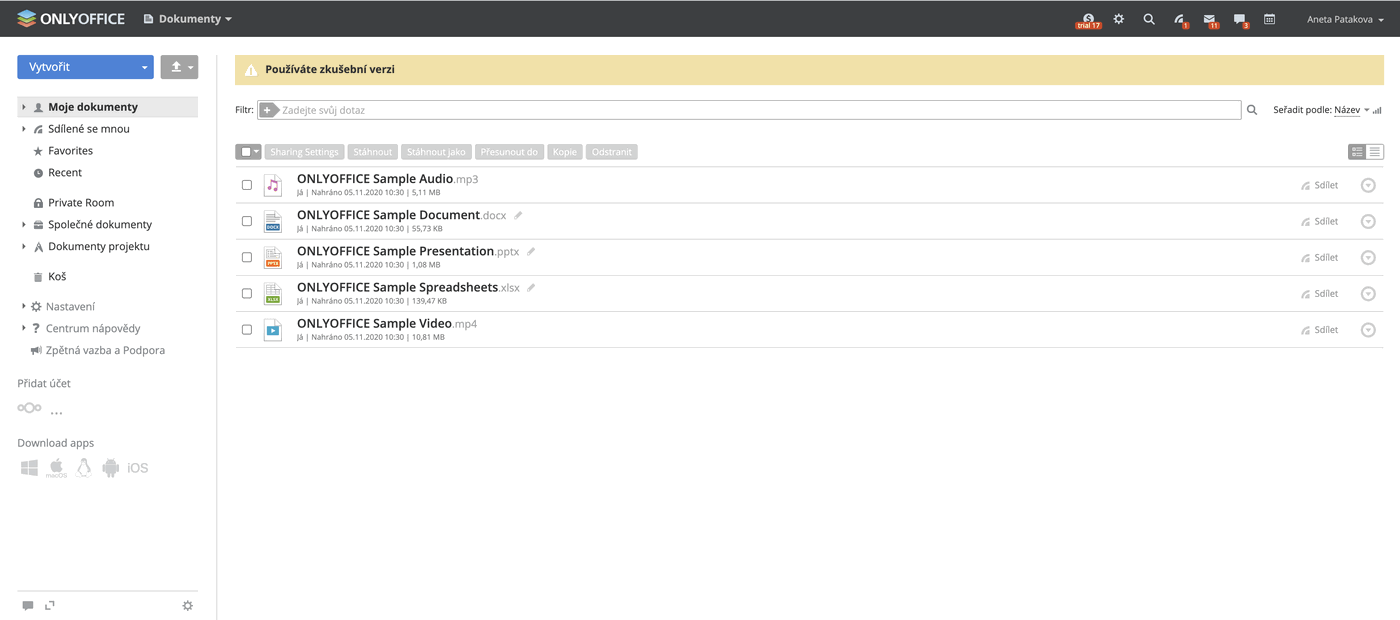The width and height of the screenshot is (1400, 620).
Task: Click the Odstranit toolbar button
Action: (x=612, y=152)
